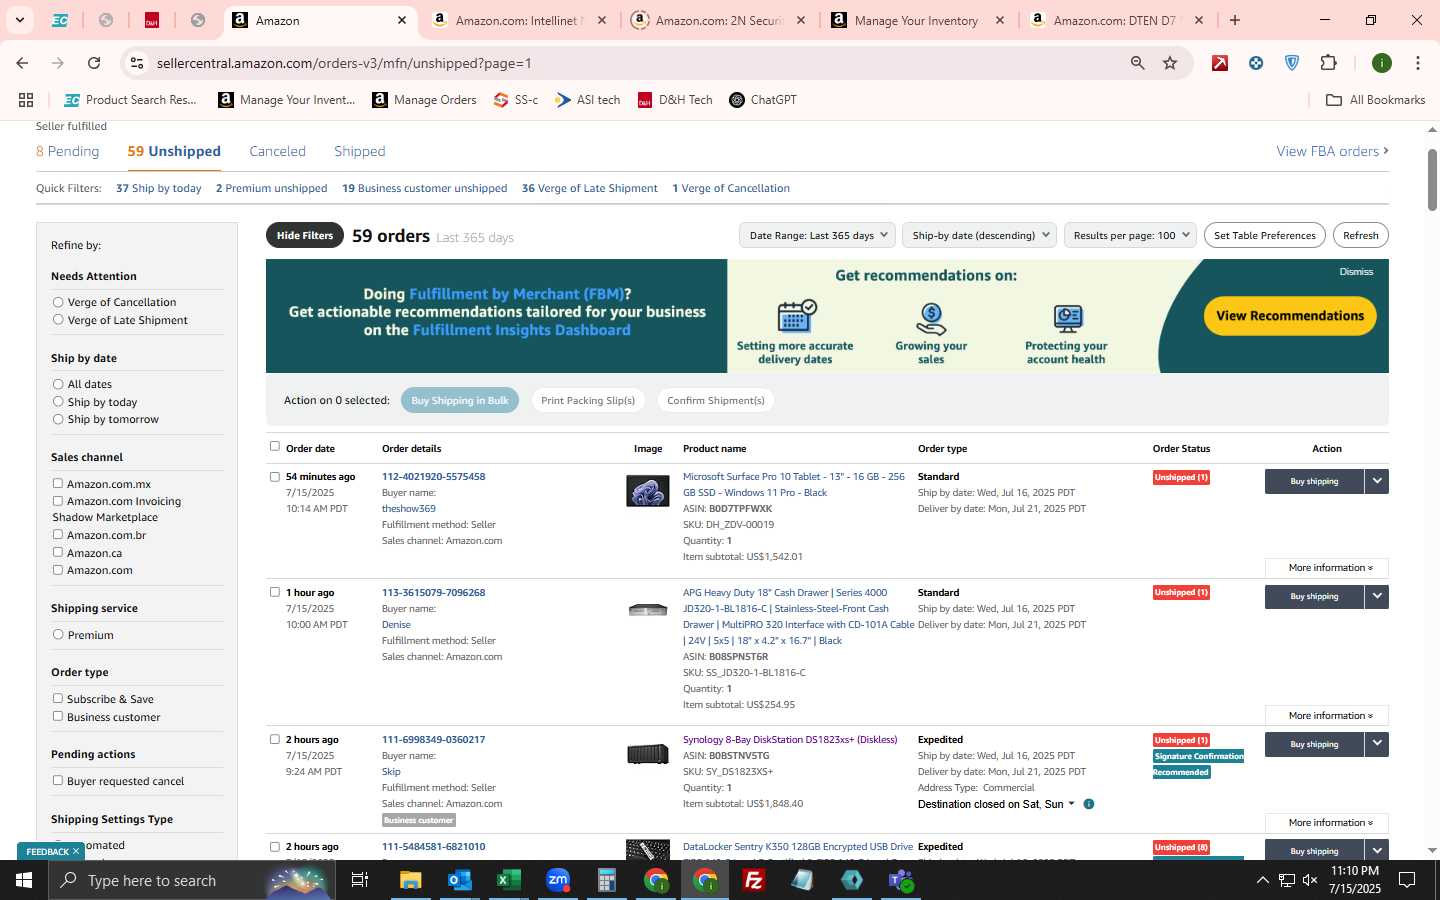This screenshot has width=1440, height=900.
Task: Open Excel from the taskbar
Action: click(509, 880)
